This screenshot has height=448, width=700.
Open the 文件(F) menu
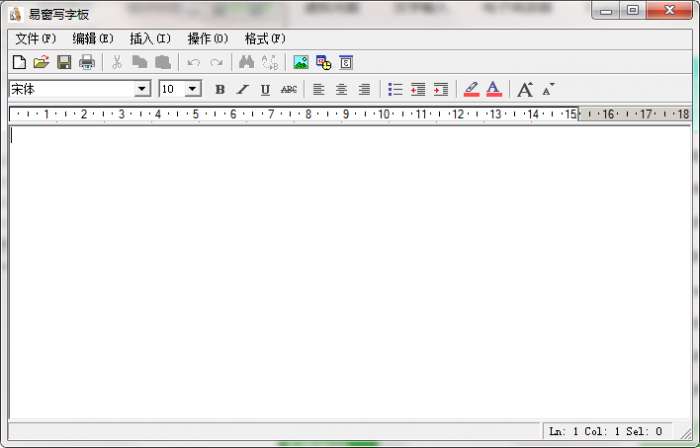tap(36, 39)
